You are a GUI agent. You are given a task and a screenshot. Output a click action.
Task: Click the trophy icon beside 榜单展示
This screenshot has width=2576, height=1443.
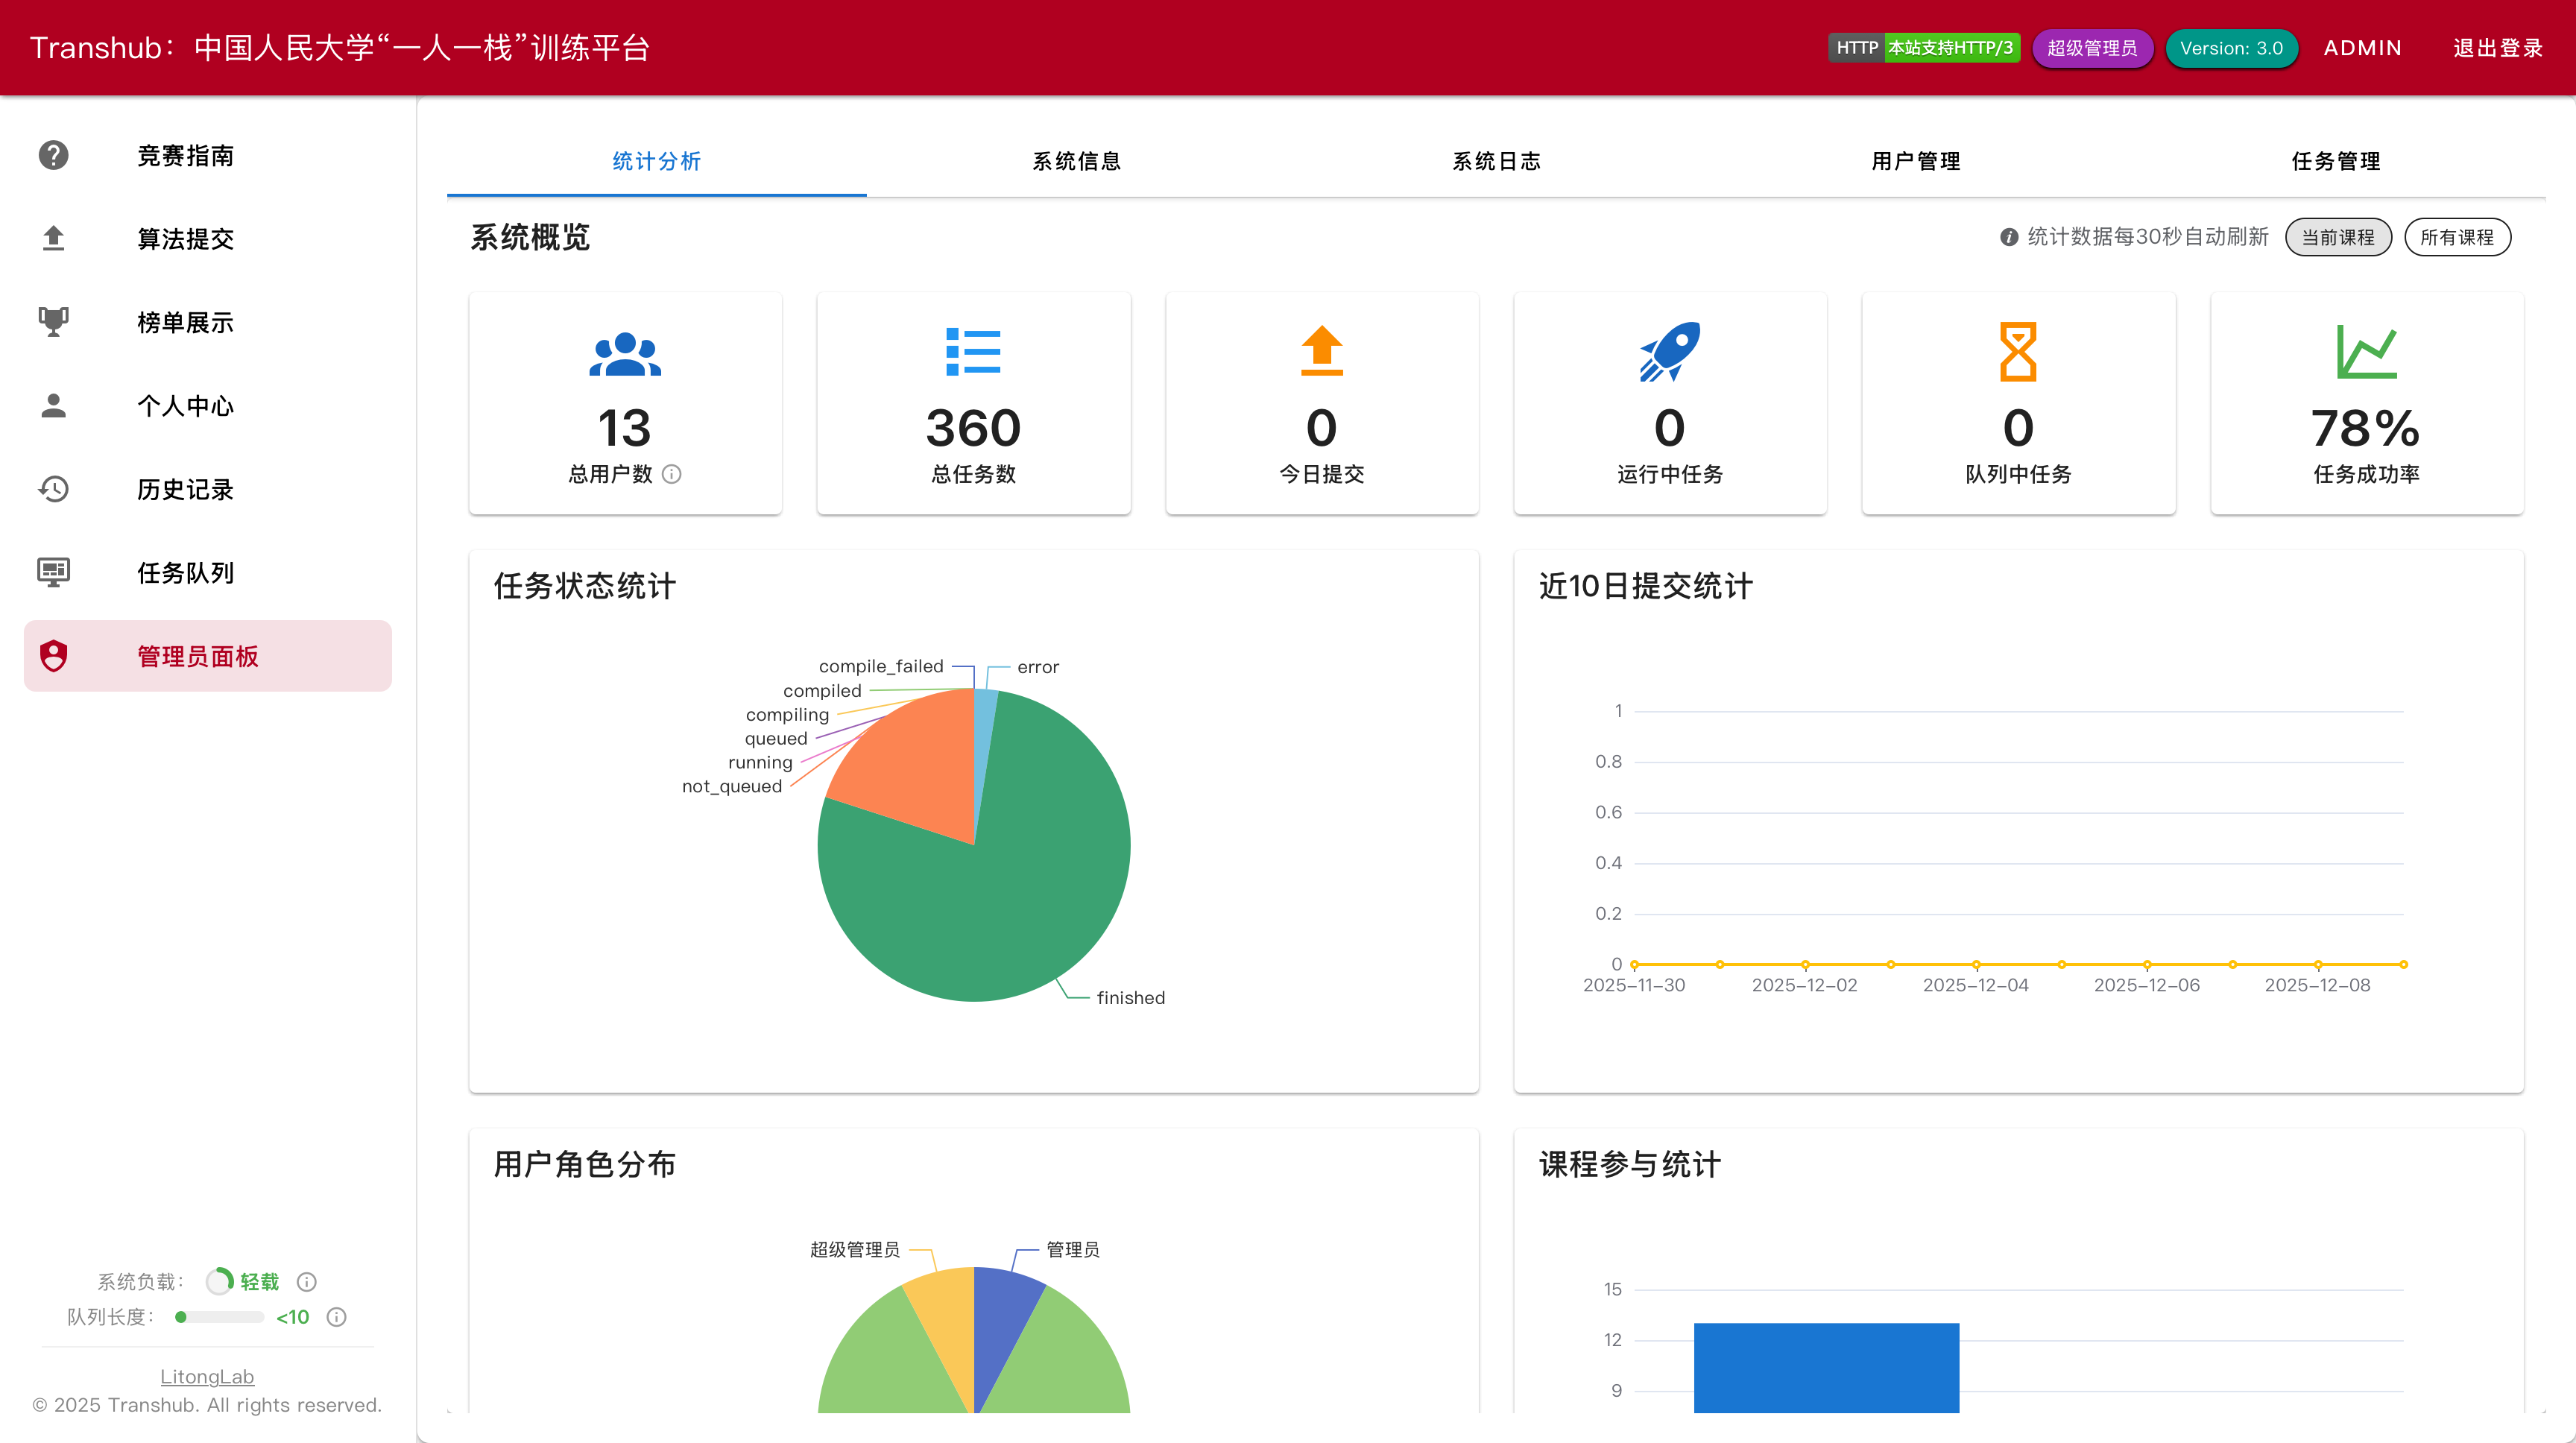[53, 322]
